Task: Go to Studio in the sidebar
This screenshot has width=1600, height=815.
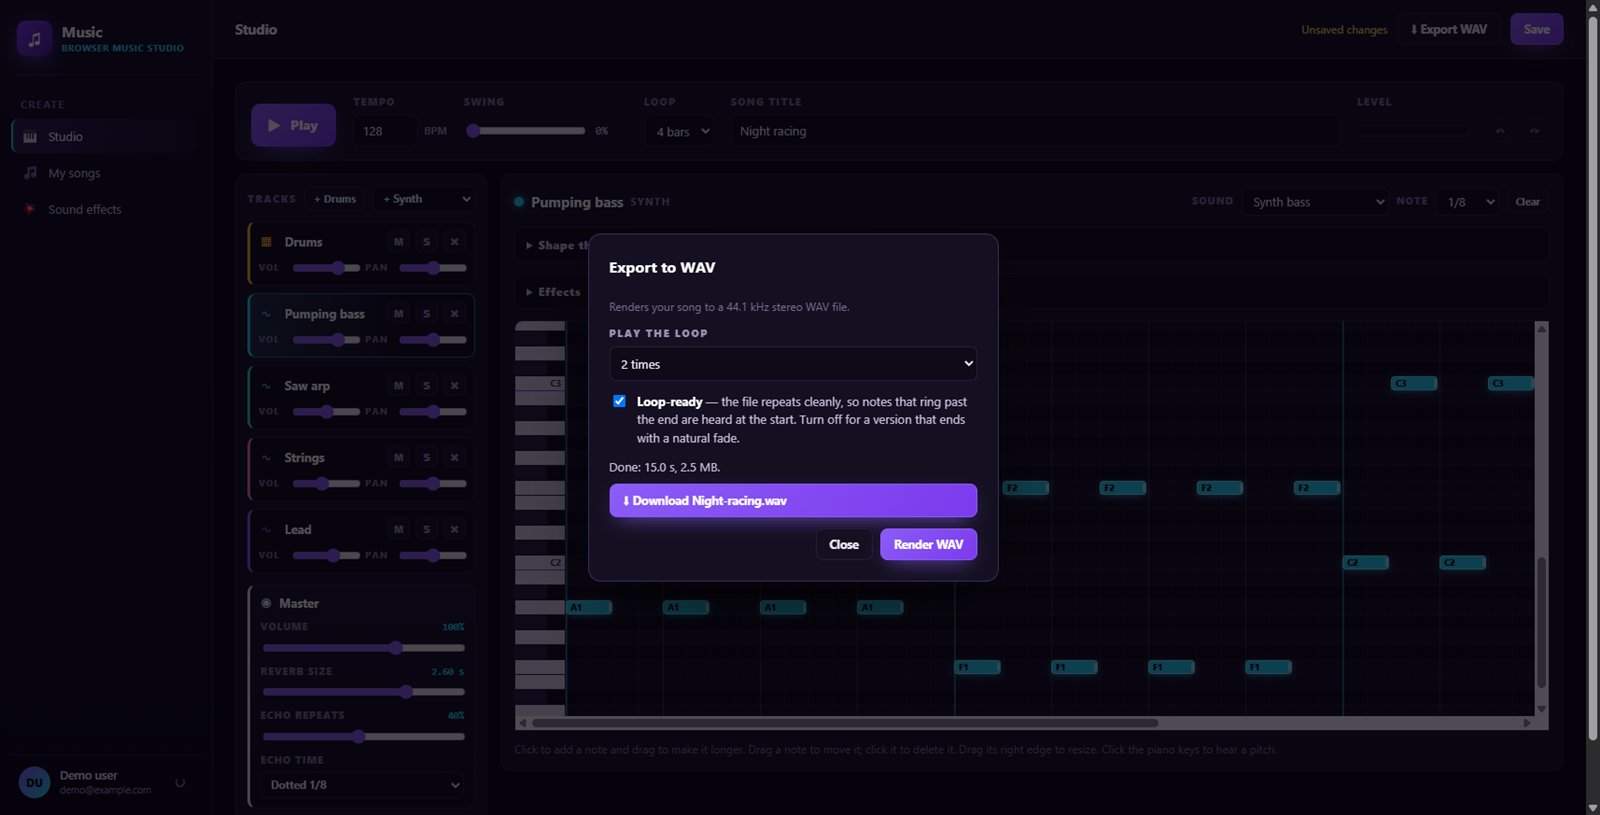Action: tap(104, 137)
